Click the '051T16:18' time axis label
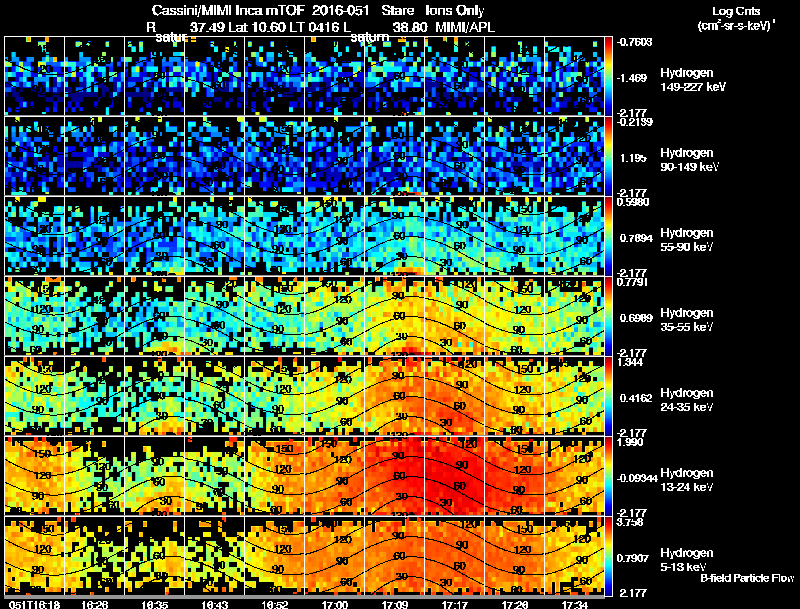This screenshot has height=609, width=800. click(x=34, y=604)
